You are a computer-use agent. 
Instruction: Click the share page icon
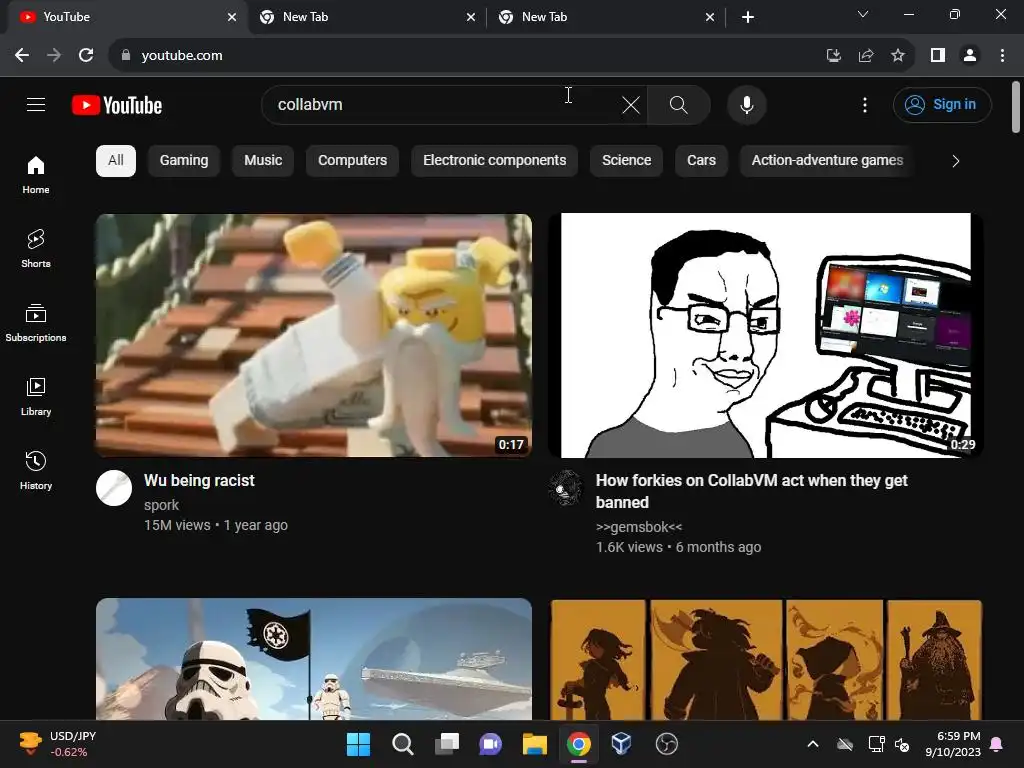pos(866,56)
